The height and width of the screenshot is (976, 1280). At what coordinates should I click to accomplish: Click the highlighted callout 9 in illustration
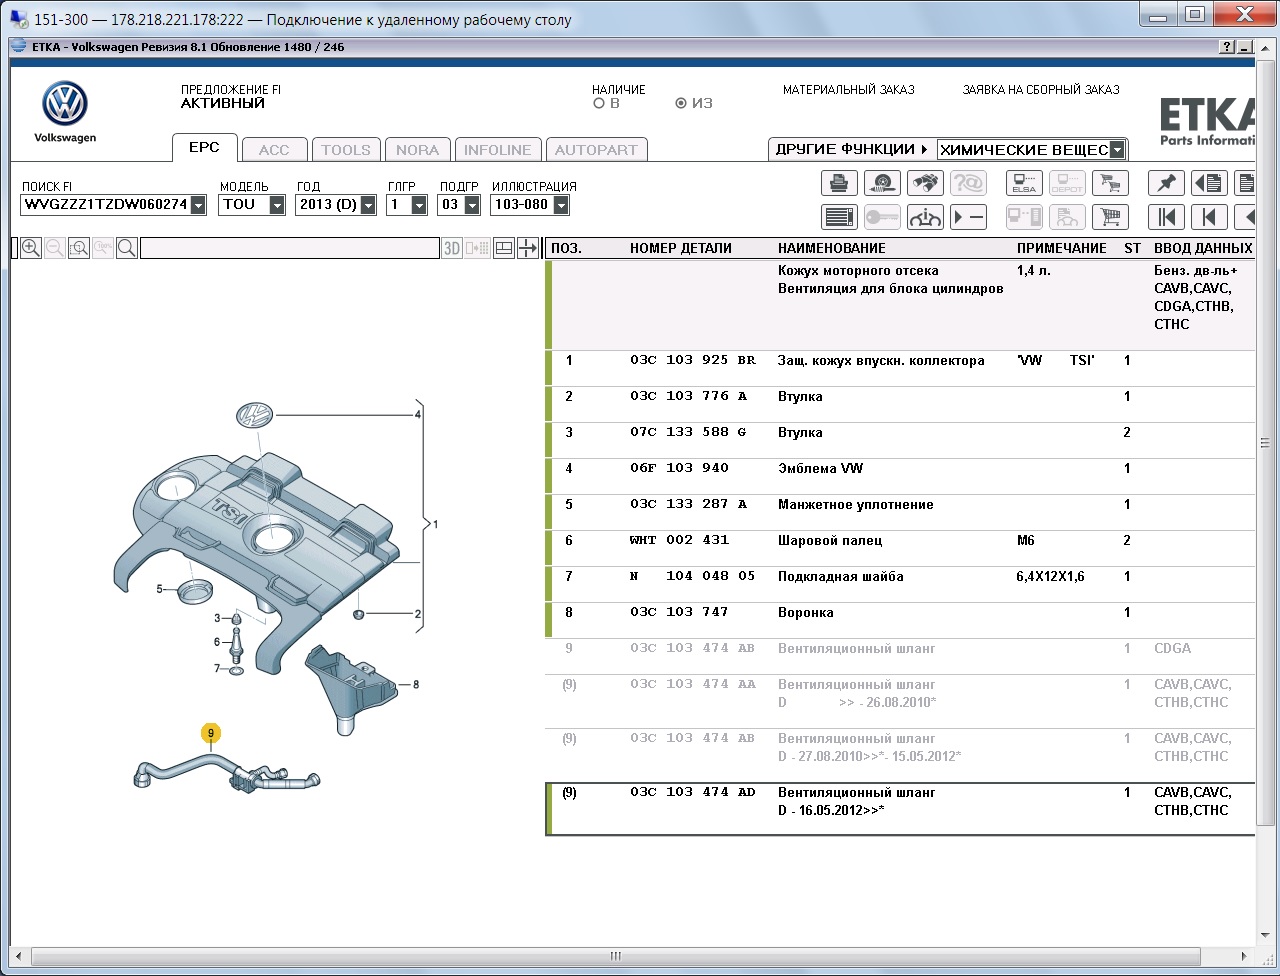coord(210,733)
